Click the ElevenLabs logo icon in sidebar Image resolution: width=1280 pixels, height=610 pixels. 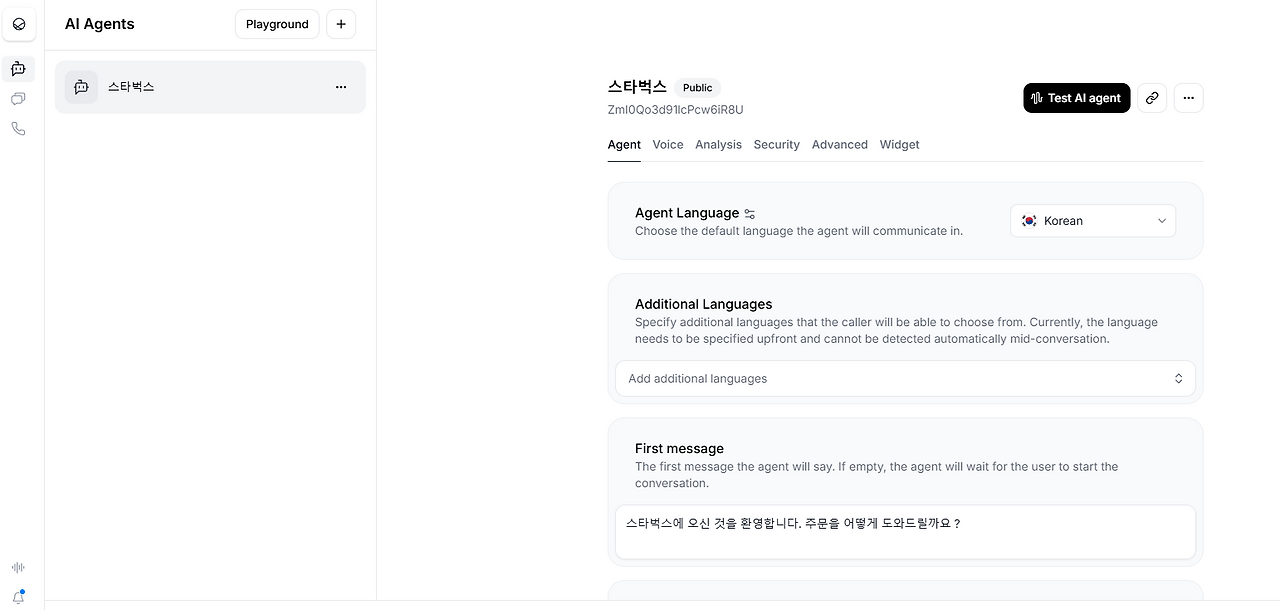tap(19, 24)
